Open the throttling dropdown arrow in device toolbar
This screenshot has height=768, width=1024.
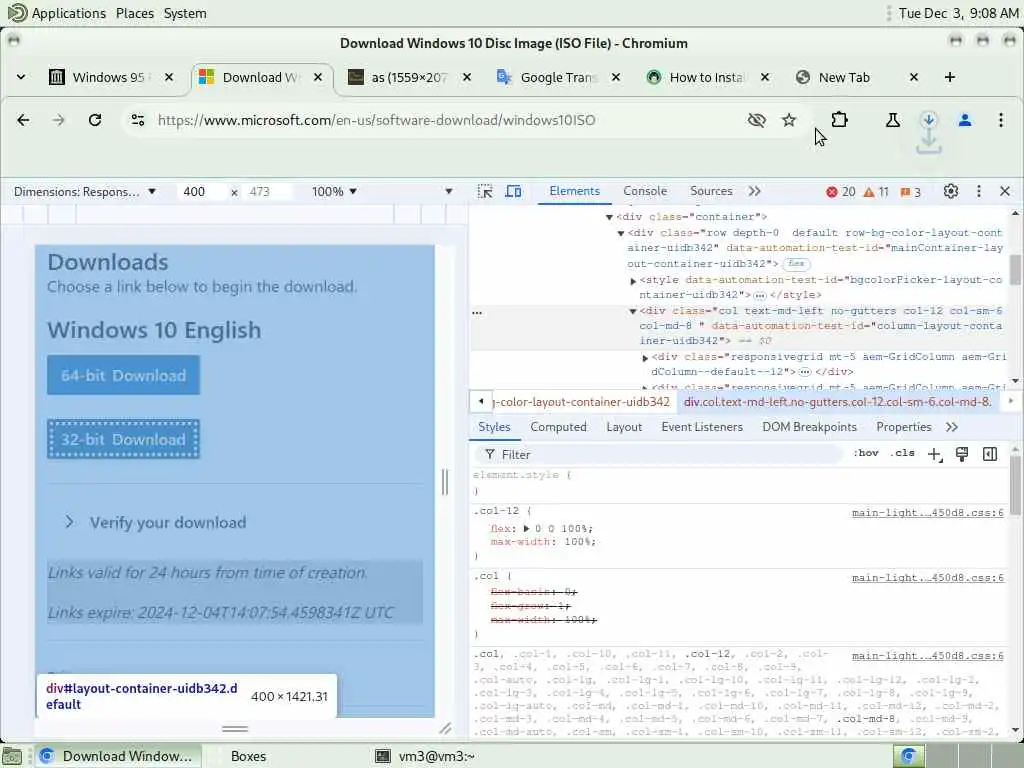click(449, 191)
